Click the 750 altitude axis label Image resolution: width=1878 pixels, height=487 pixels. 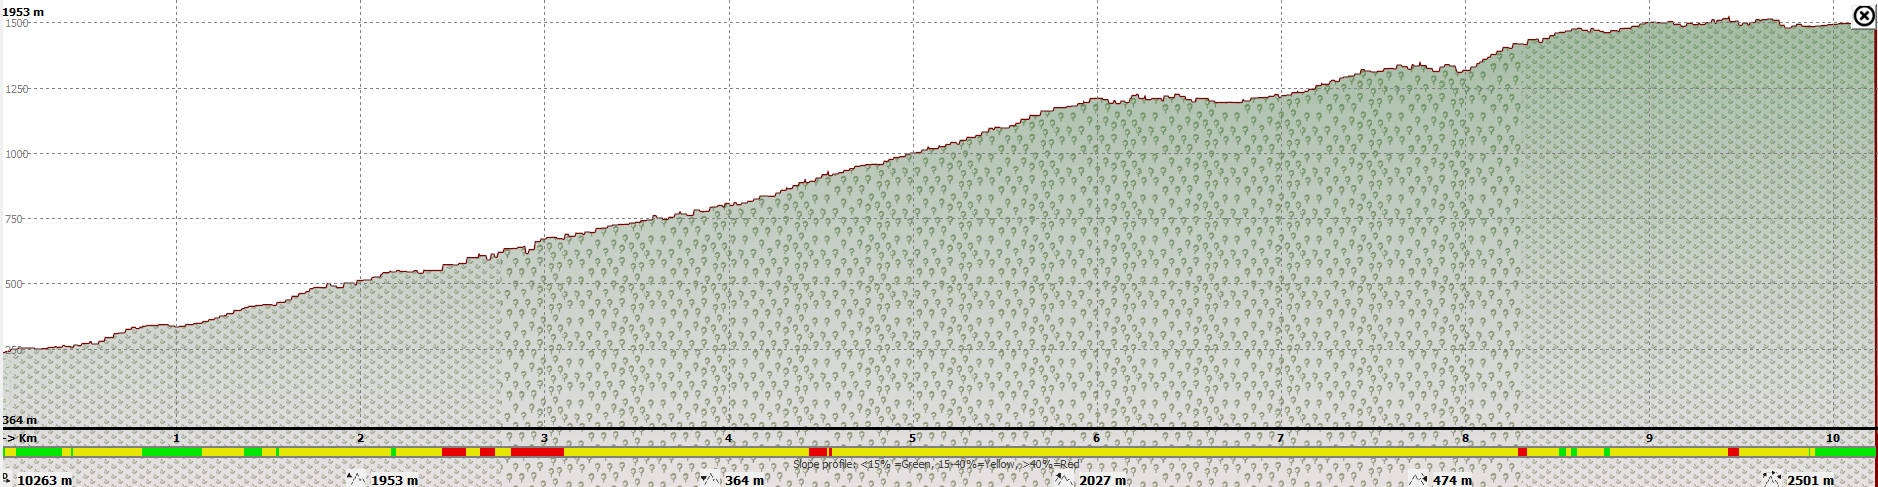point(14,219)
